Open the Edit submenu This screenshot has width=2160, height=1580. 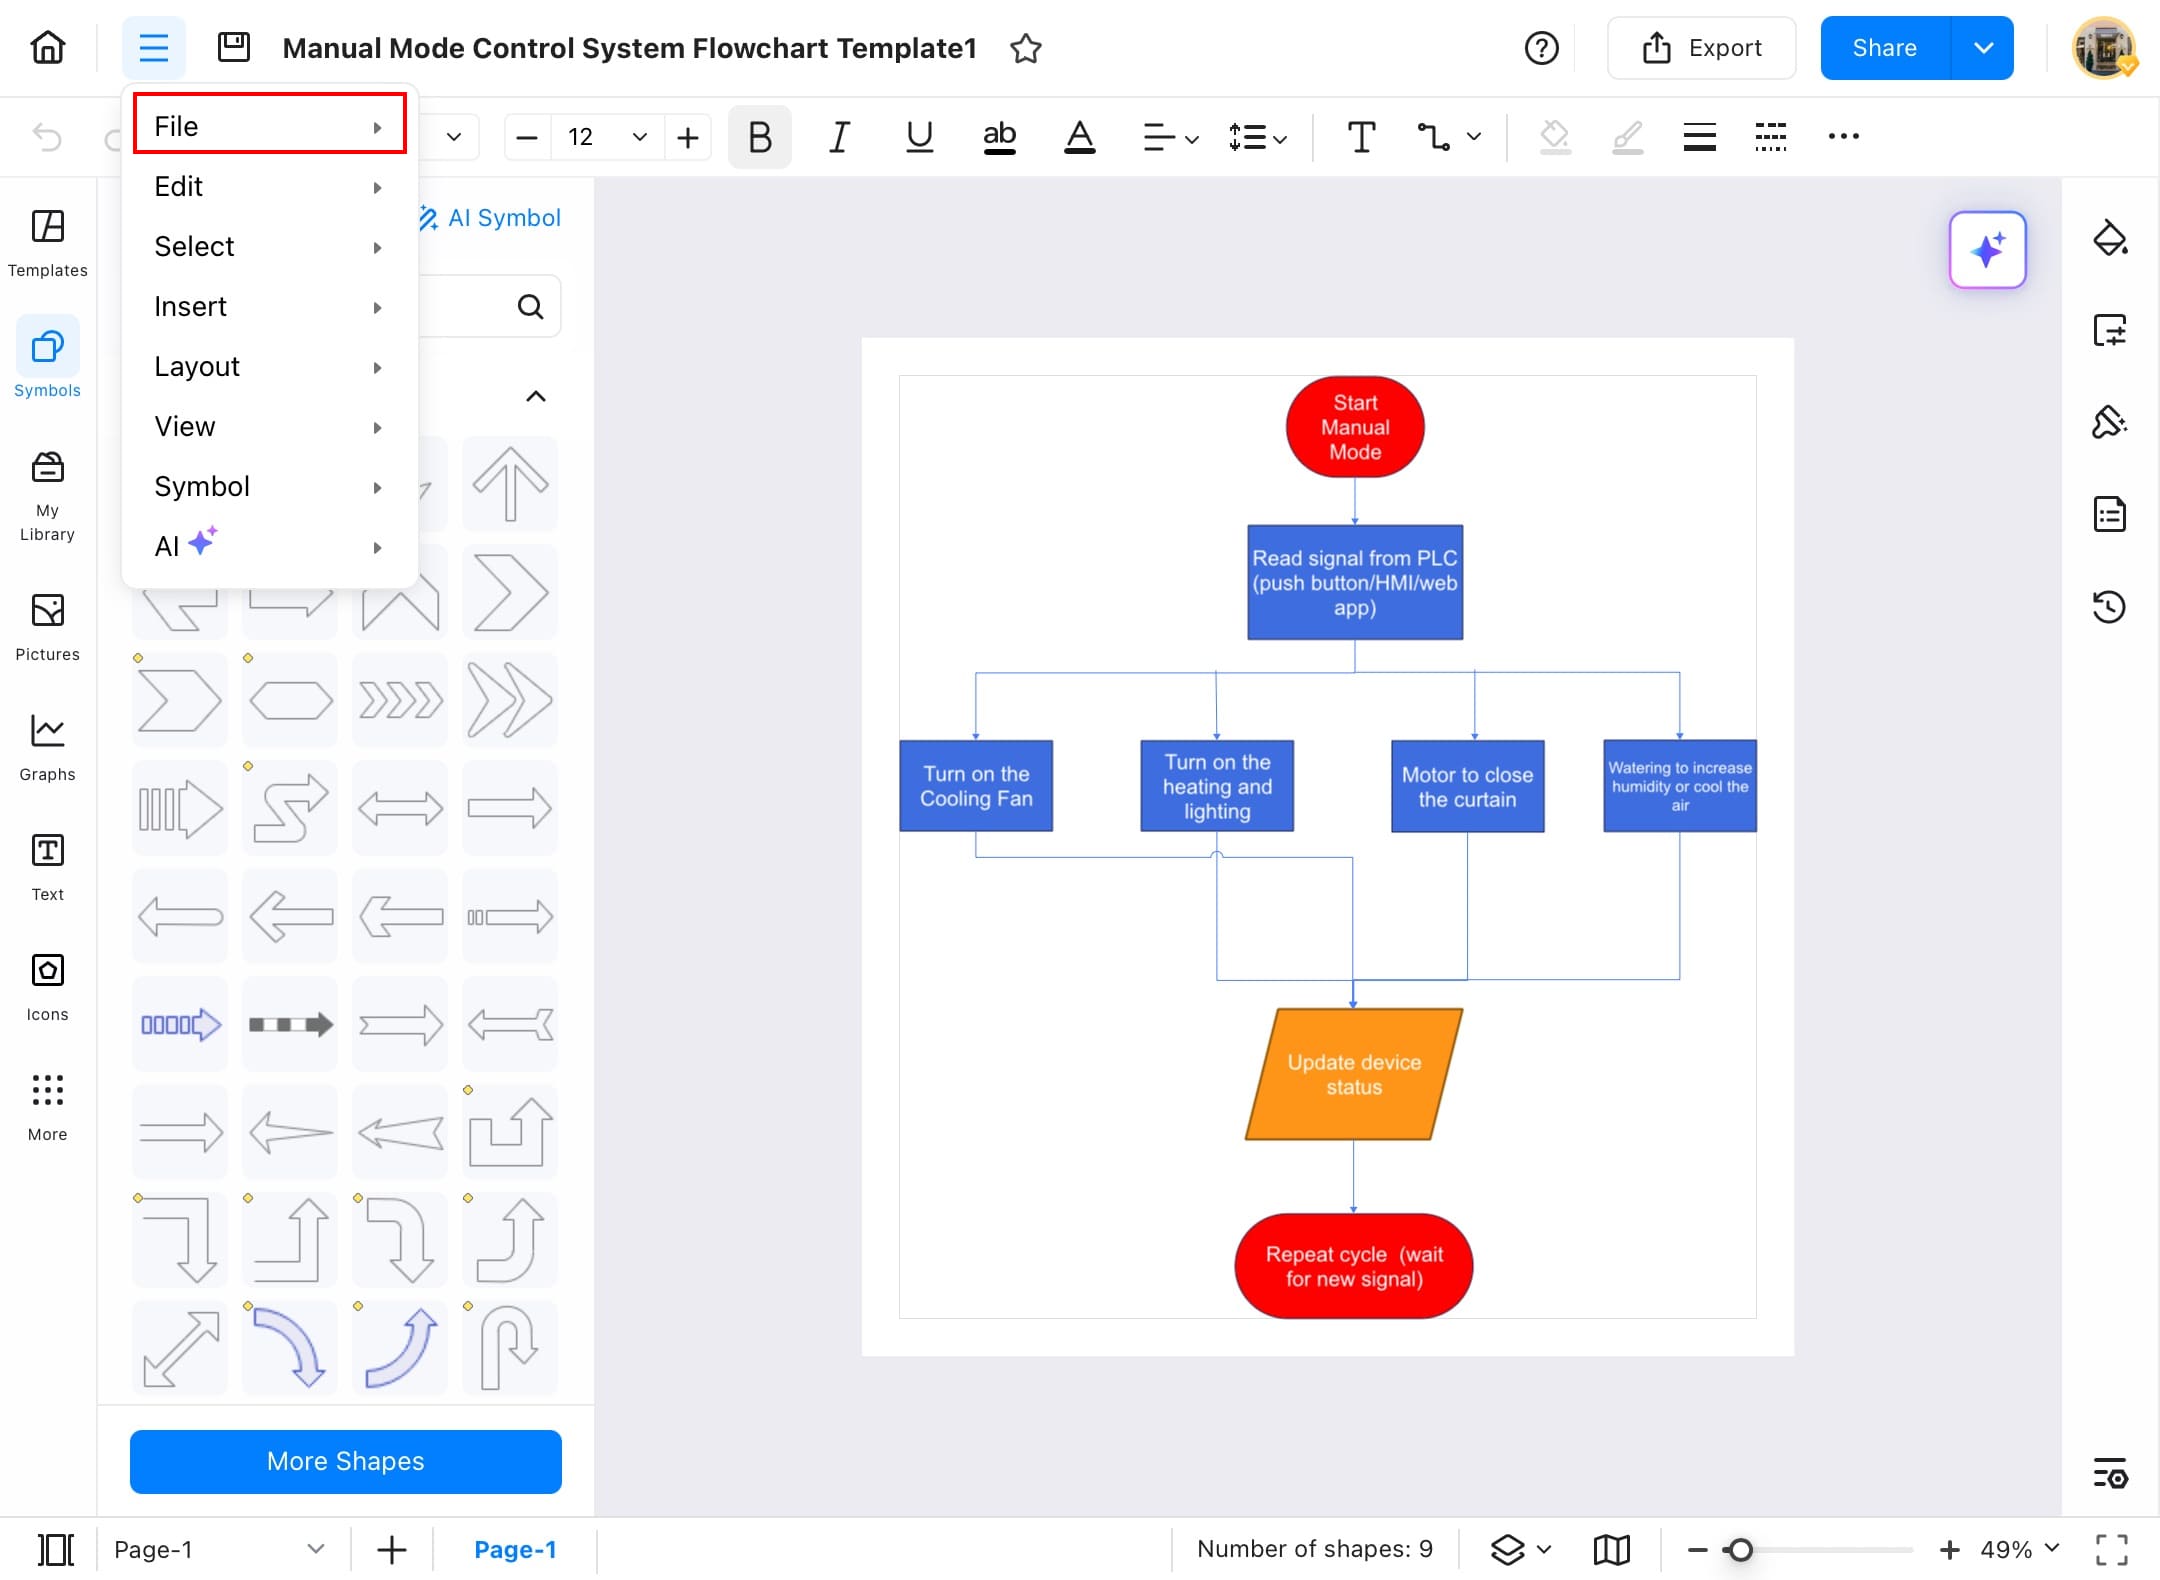click(269, 186)
